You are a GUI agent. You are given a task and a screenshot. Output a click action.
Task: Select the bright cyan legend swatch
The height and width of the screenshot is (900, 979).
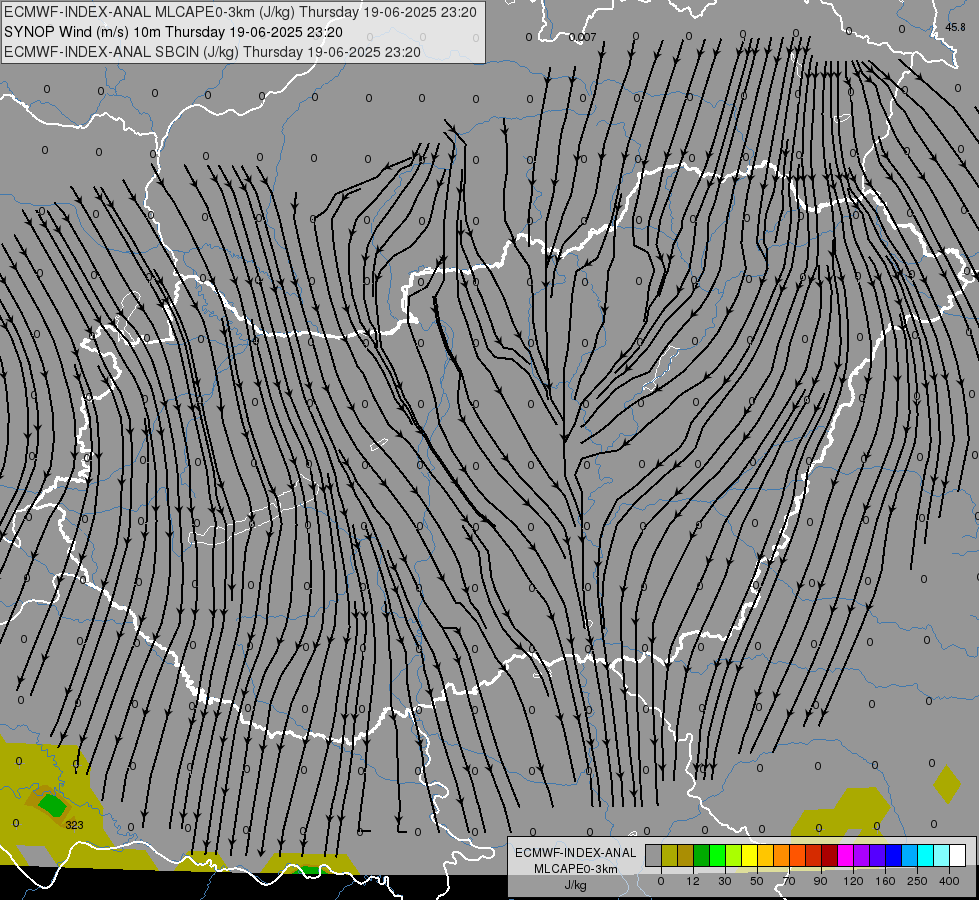coord(925,855)
